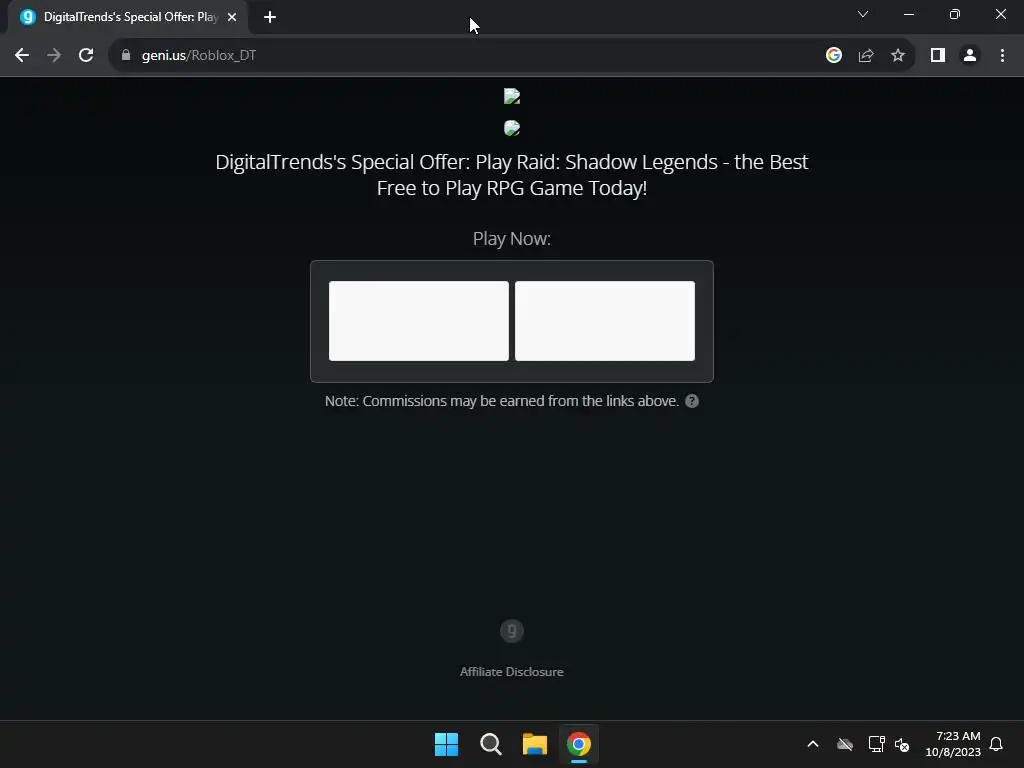Open the Chrome profile menu
This screenshot has height=768, width=1024.
970,56
